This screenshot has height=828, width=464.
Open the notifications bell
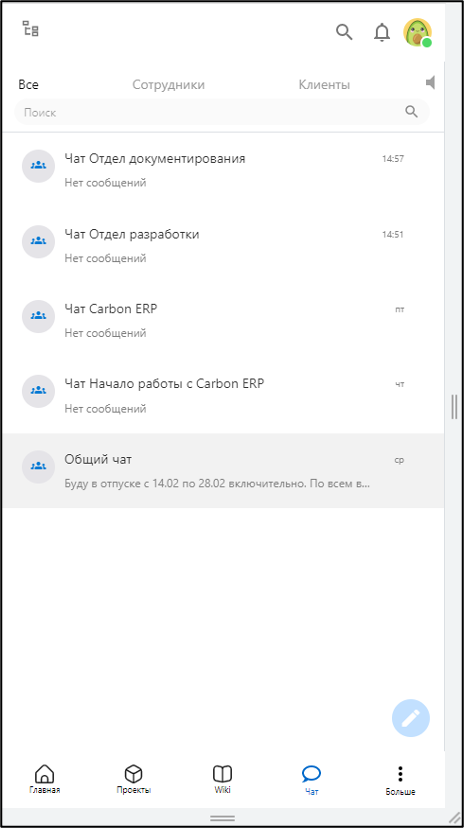[x=382, y=32]
